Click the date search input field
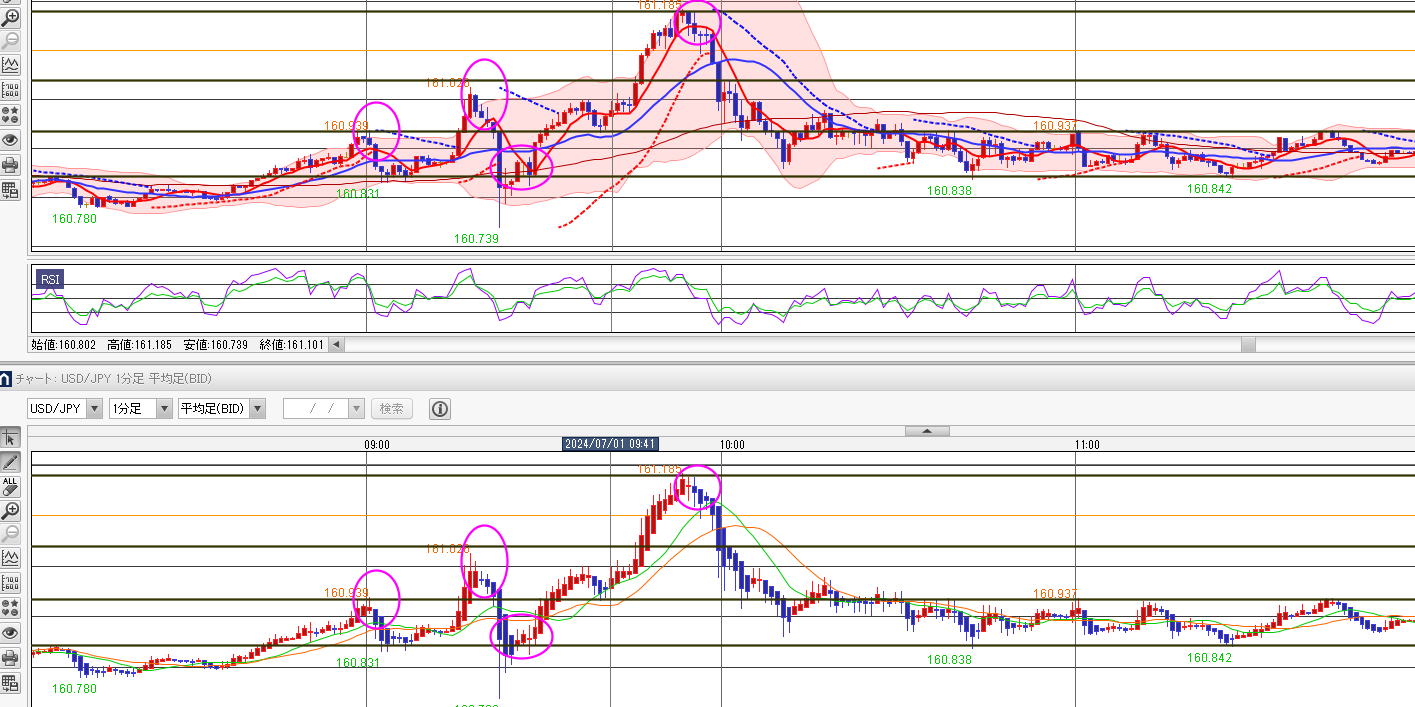The image size is (1415, 707). pos(316,408)
